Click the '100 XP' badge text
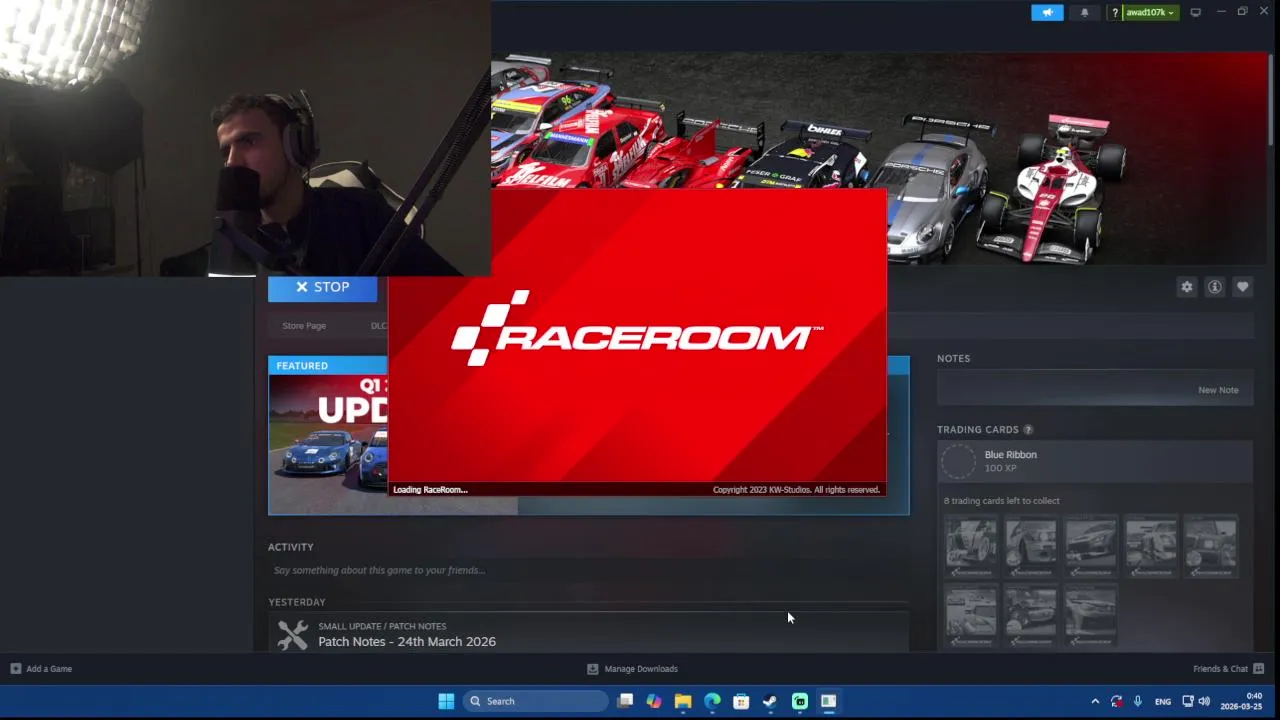 pyautogui.click(x=1000, y=468)
